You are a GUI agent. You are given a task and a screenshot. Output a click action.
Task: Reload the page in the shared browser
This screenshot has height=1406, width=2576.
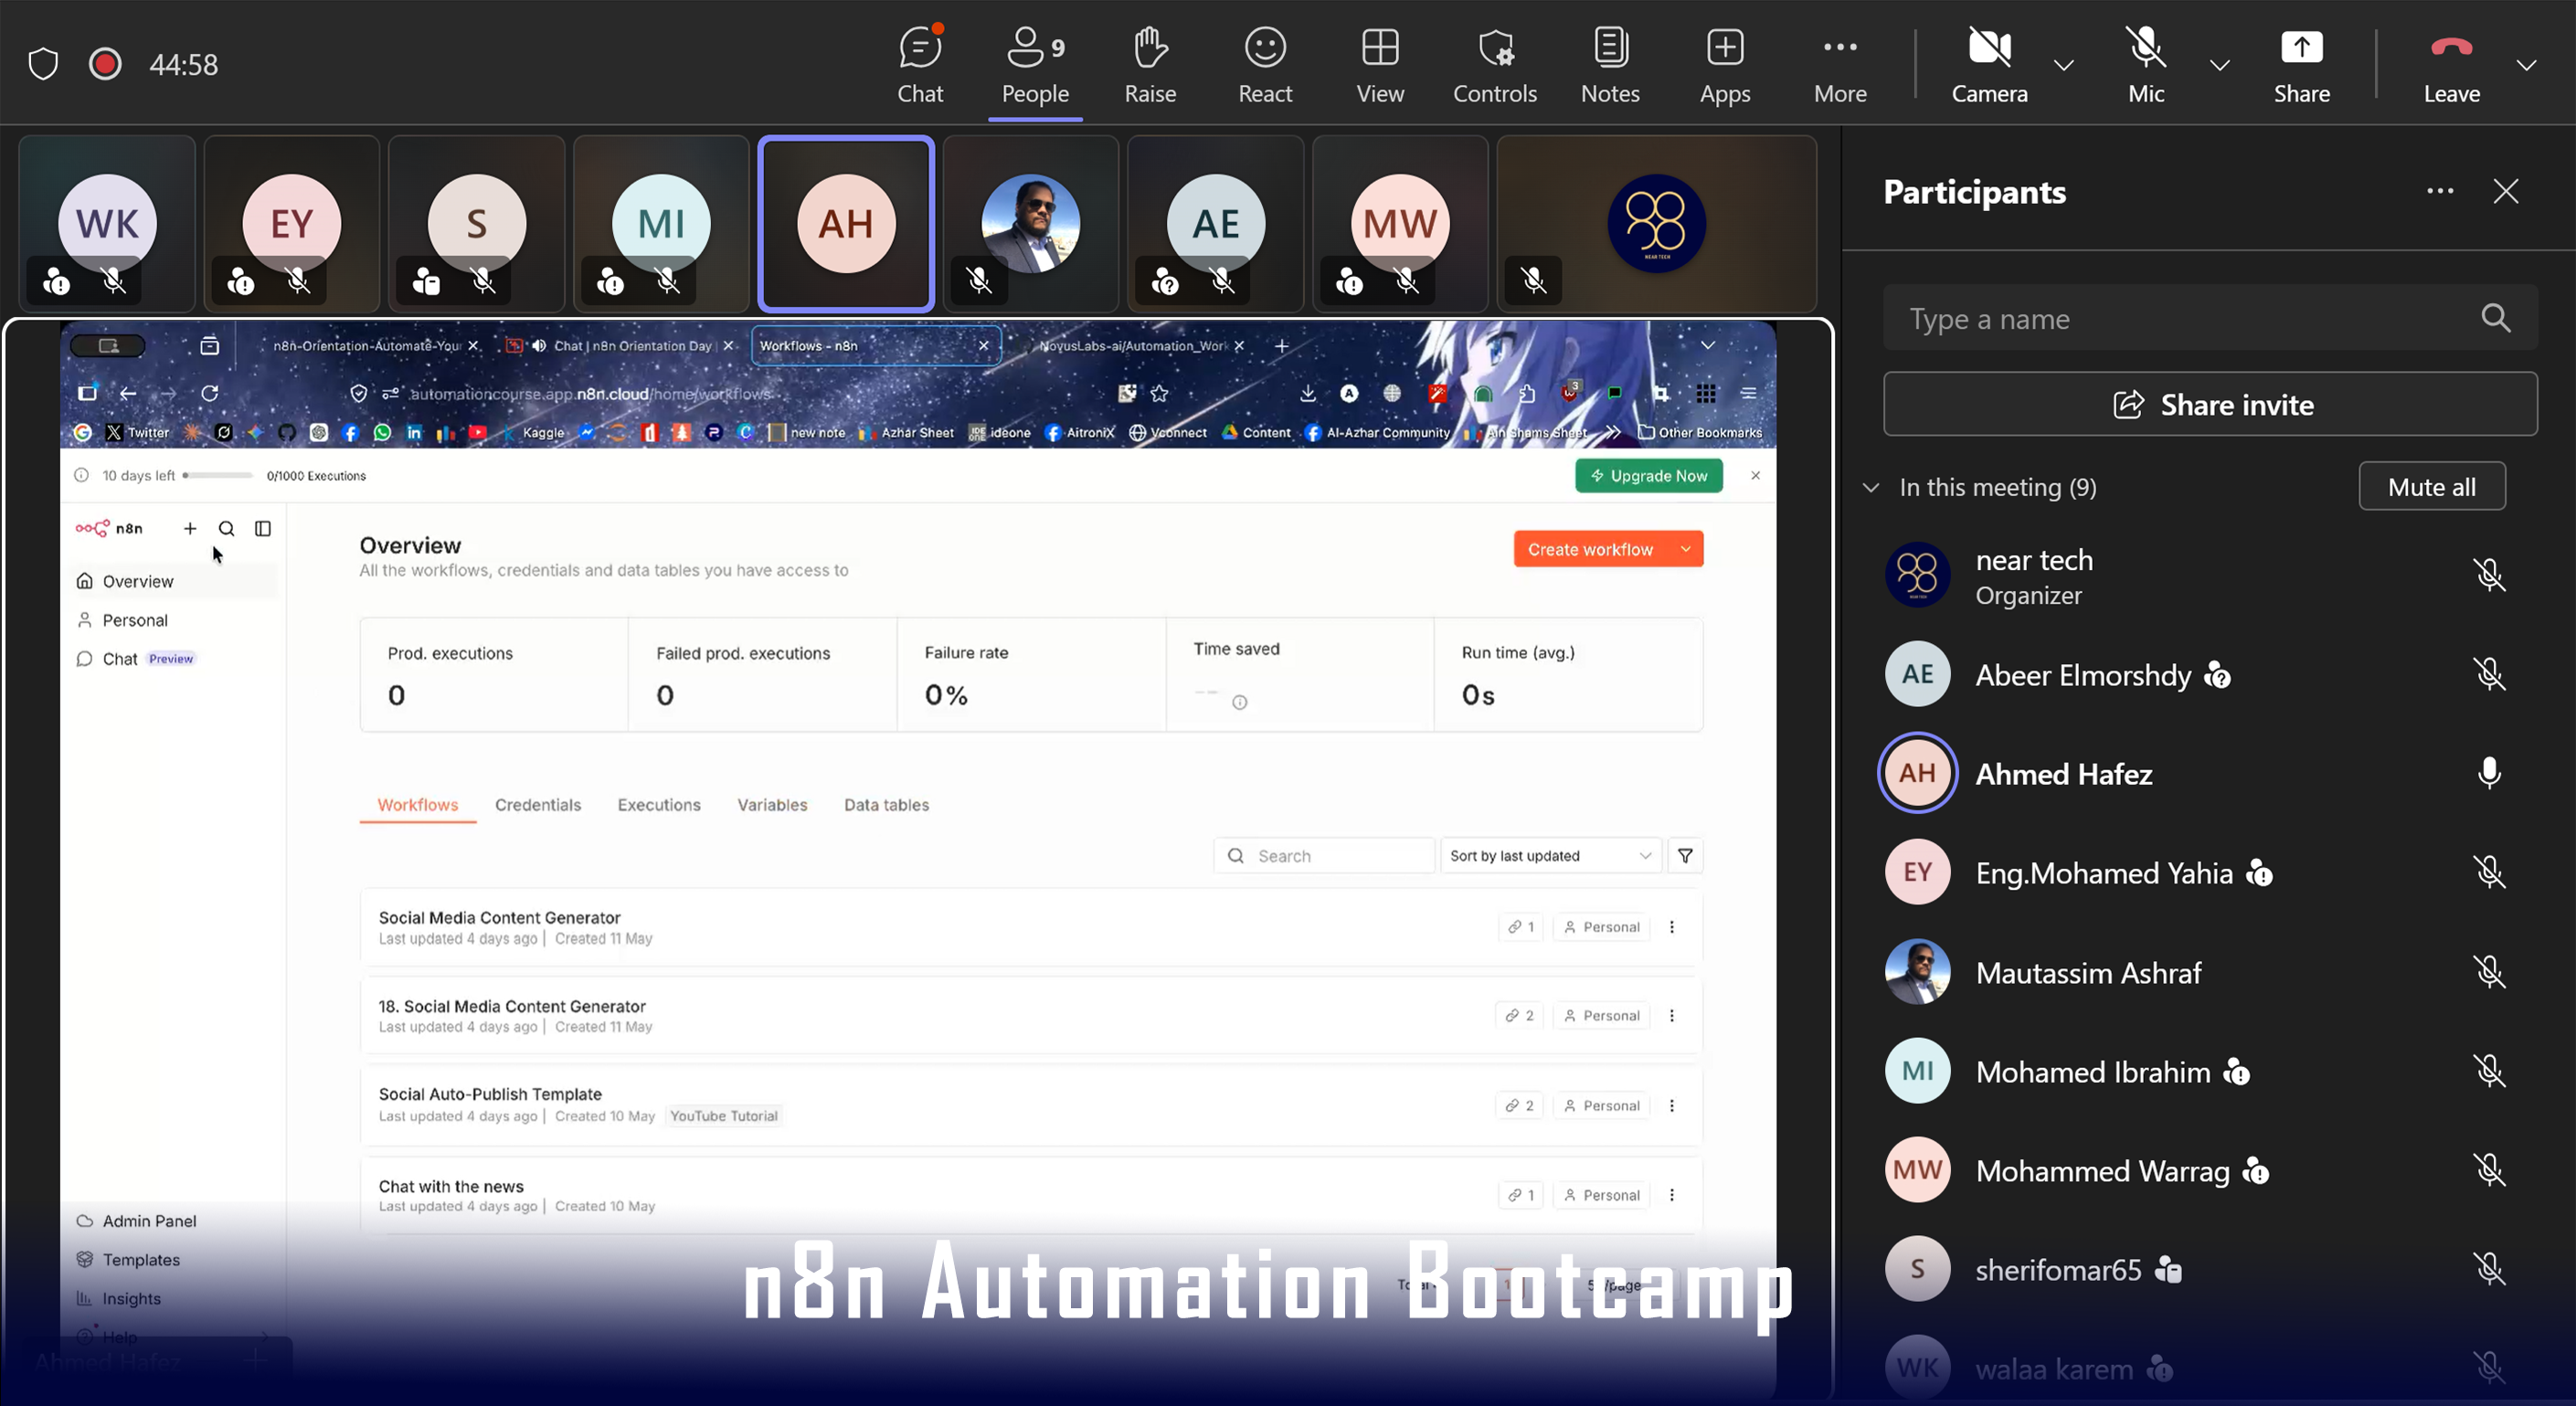pyautogui.click(x=209, y=394)
